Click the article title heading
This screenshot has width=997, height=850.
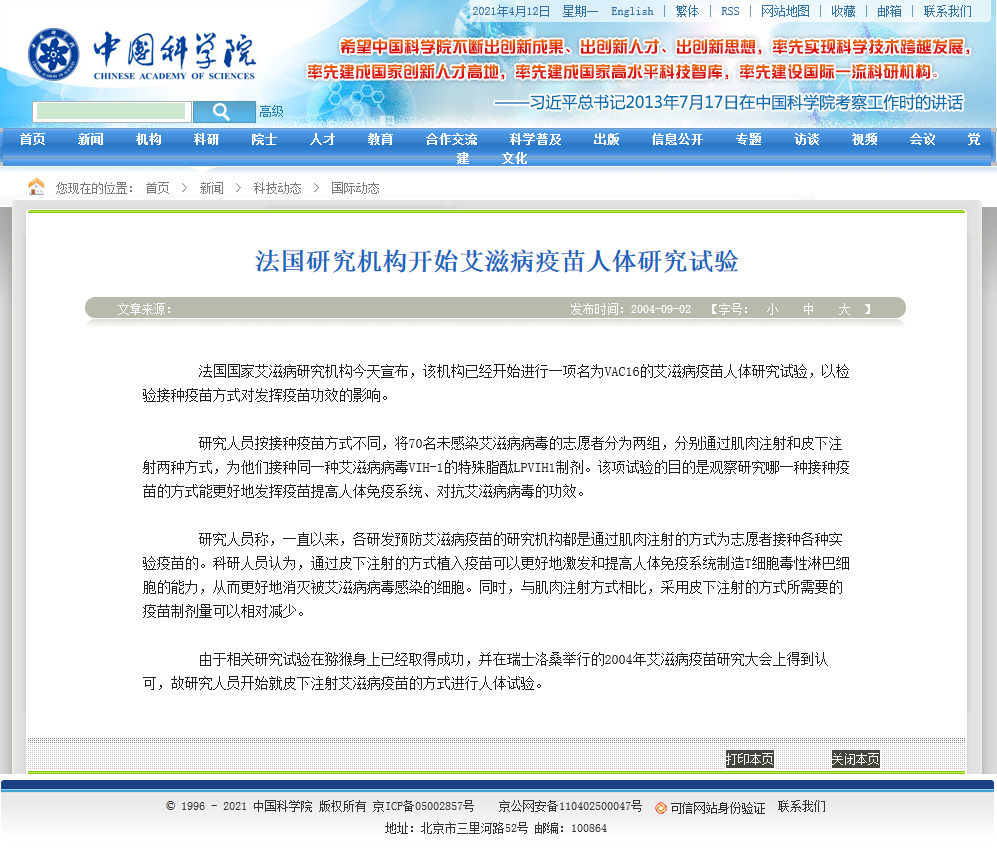(x=497, y=261)
